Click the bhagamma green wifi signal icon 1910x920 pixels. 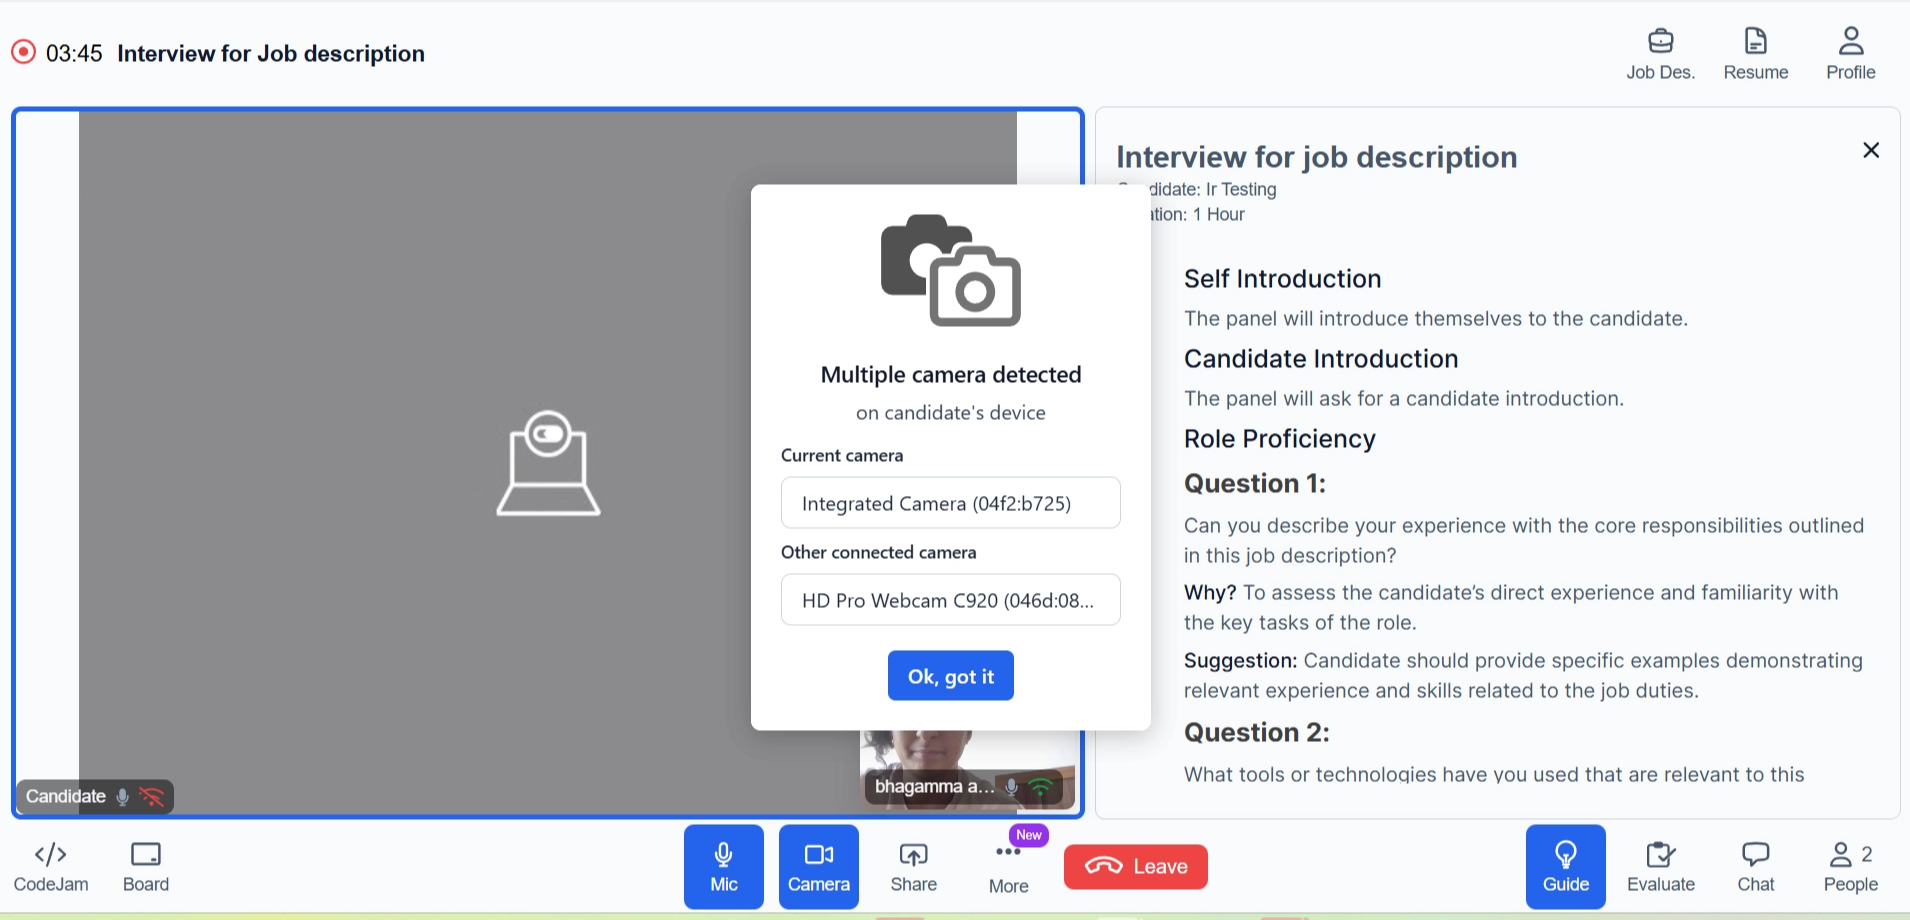pyautogui.click(x=1041, y=787)
